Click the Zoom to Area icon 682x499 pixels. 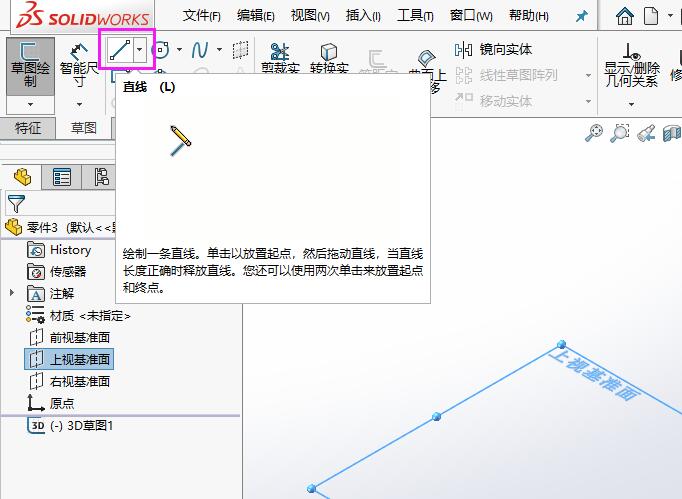(620, 133)
